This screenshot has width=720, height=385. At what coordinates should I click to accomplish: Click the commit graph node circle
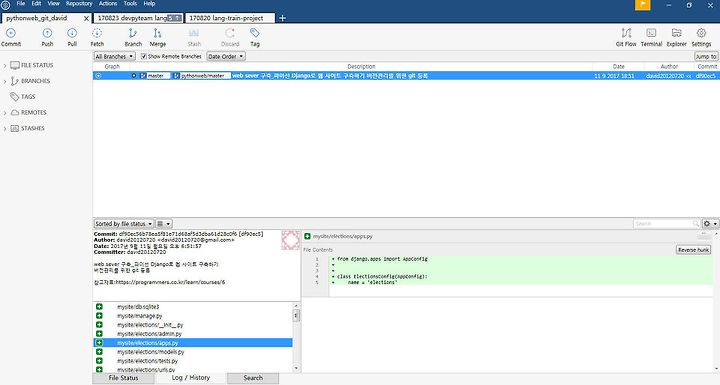pos(98,75)
